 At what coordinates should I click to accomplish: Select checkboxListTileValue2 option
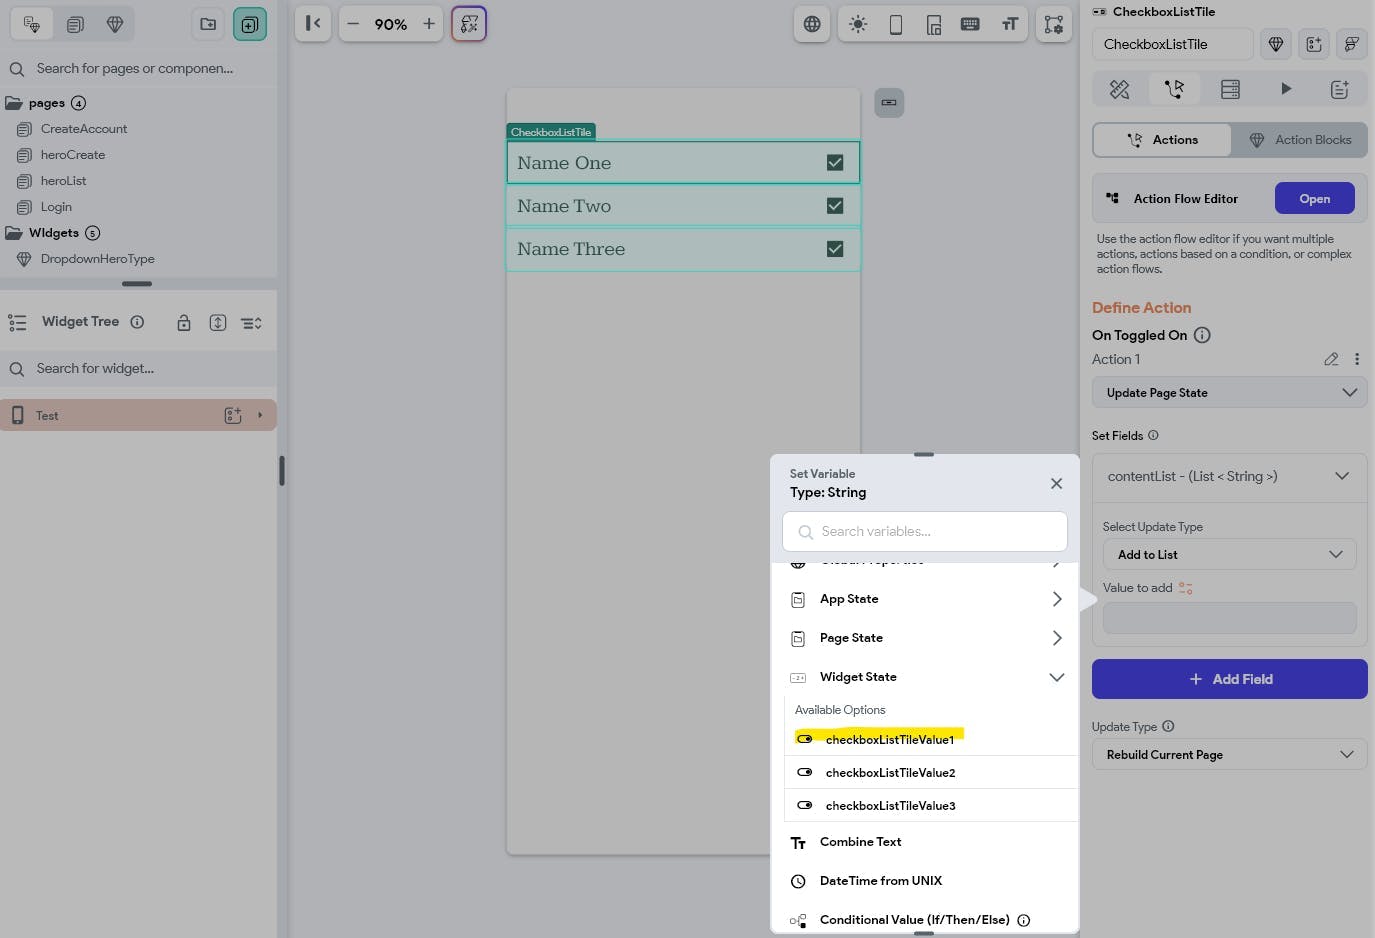pos(890,773)
